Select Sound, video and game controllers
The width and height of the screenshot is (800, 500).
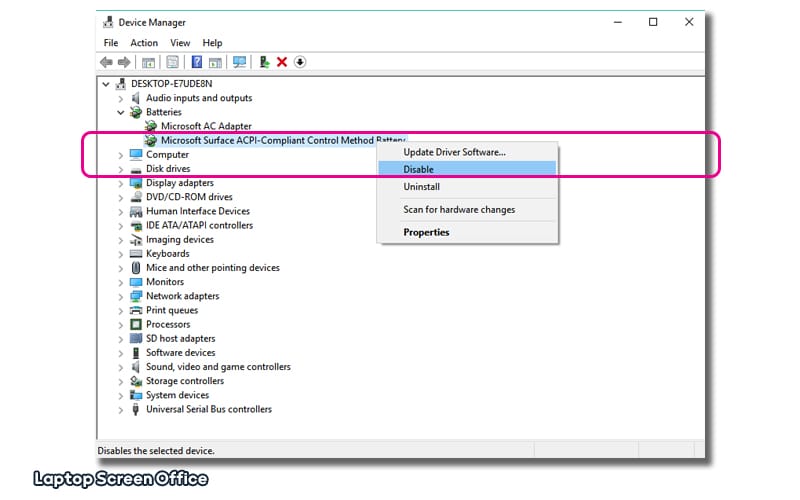click(218, 367)
